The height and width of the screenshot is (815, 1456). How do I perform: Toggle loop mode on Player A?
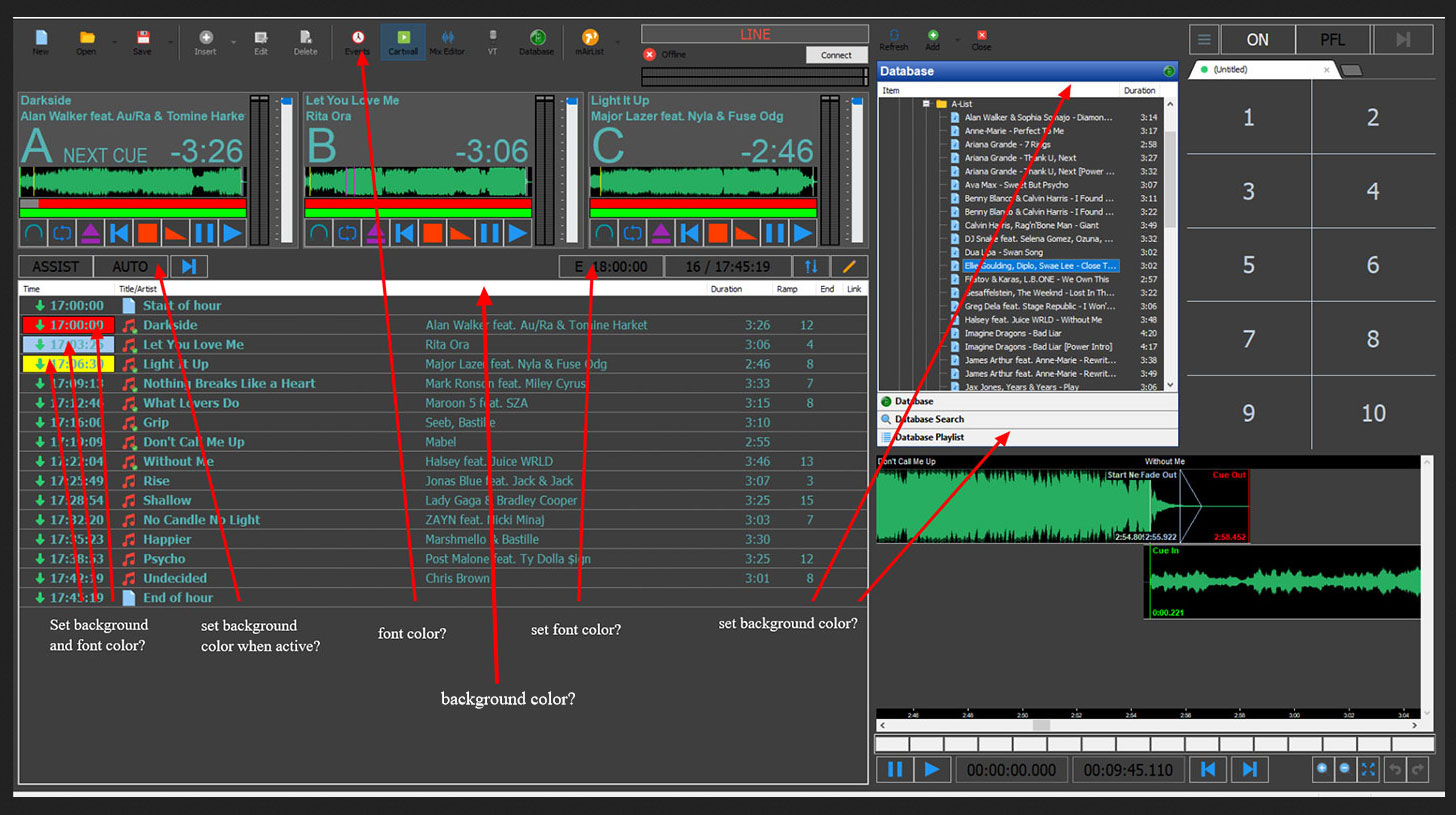click(x=62, y=234)
